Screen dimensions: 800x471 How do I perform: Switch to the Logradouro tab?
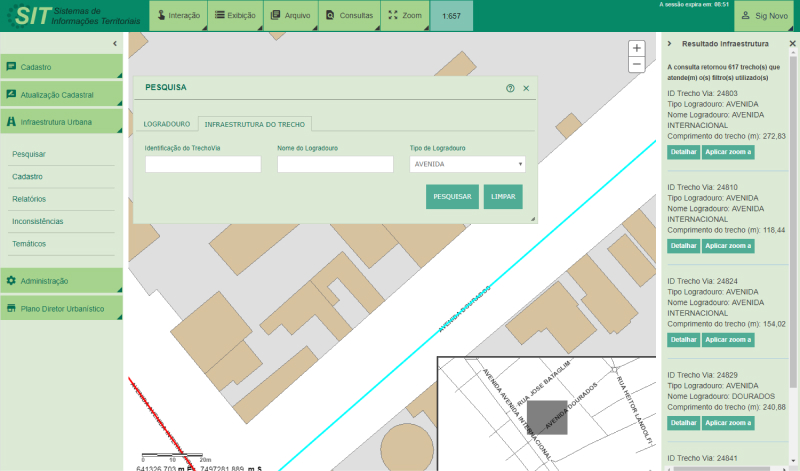click(x=166, y=124)
